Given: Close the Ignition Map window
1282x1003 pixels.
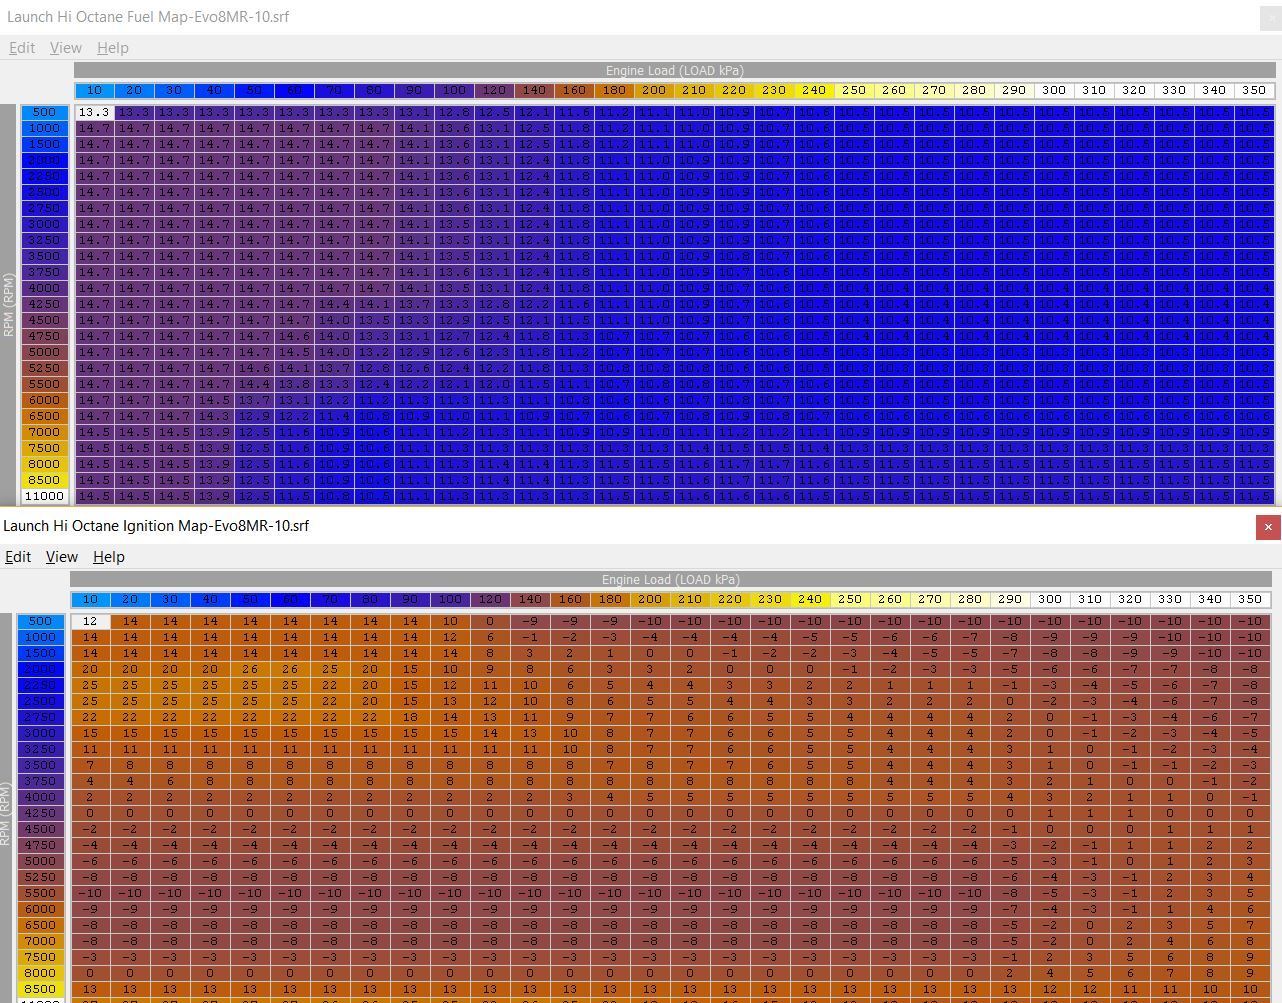Looking at the screenshot, I should coord(1268,527).
